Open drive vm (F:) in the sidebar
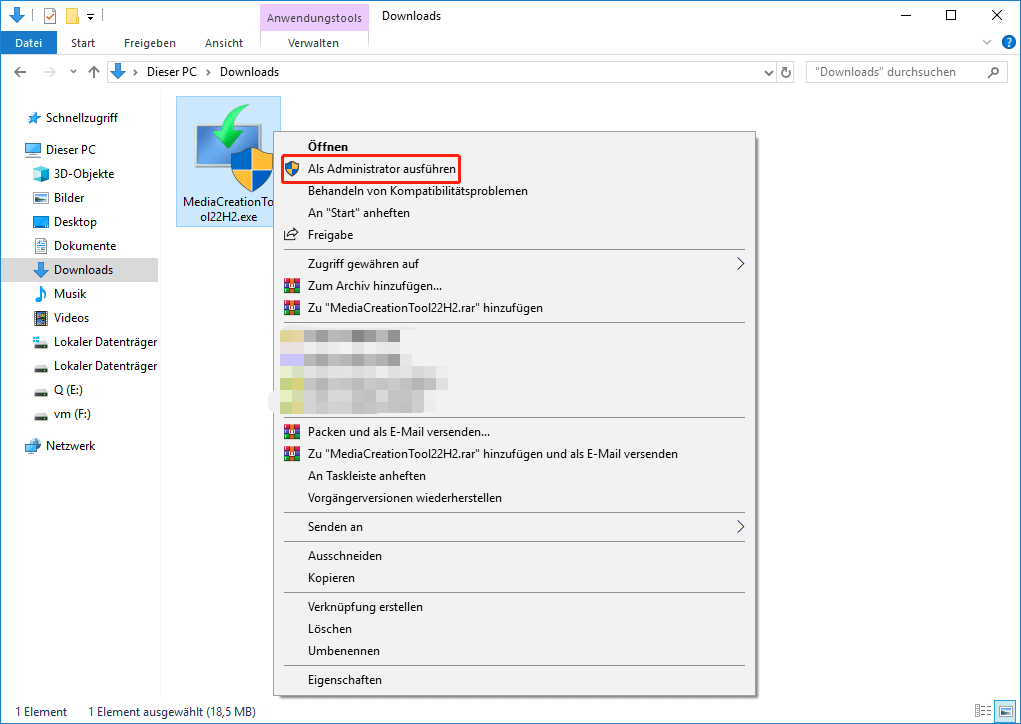 [x=72, y=414]
